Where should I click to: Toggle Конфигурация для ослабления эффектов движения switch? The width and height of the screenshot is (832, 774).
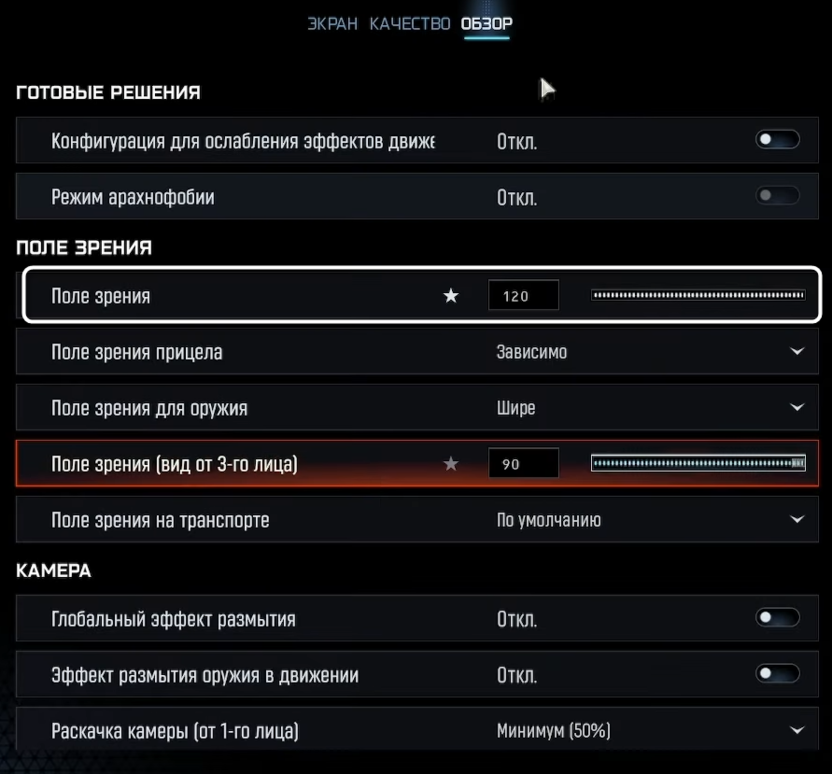pyautogui.click(x=777, y=140)
